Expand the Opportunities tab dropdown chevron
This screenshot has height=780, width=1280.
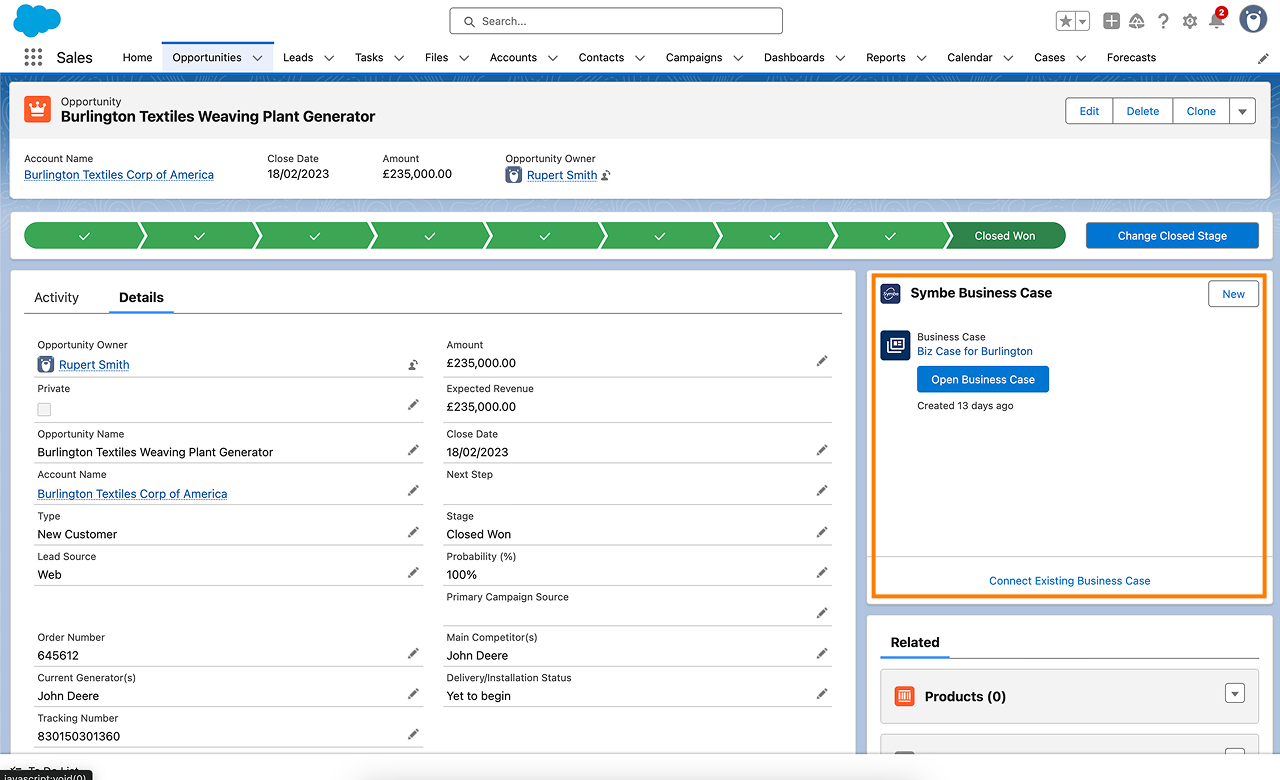point(258,58)
